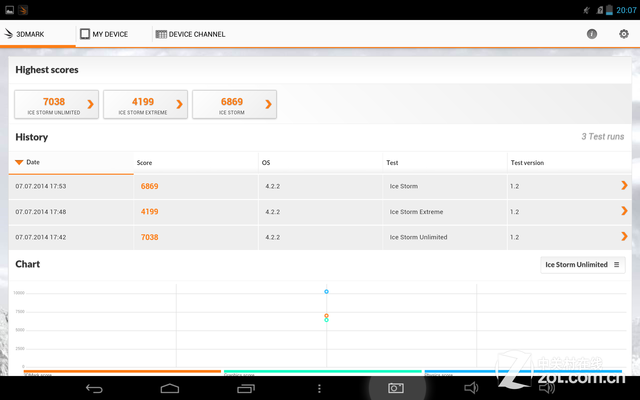640x400 pixels.
Task: Tap the Android home navigation icon
Action: point(170,388)
